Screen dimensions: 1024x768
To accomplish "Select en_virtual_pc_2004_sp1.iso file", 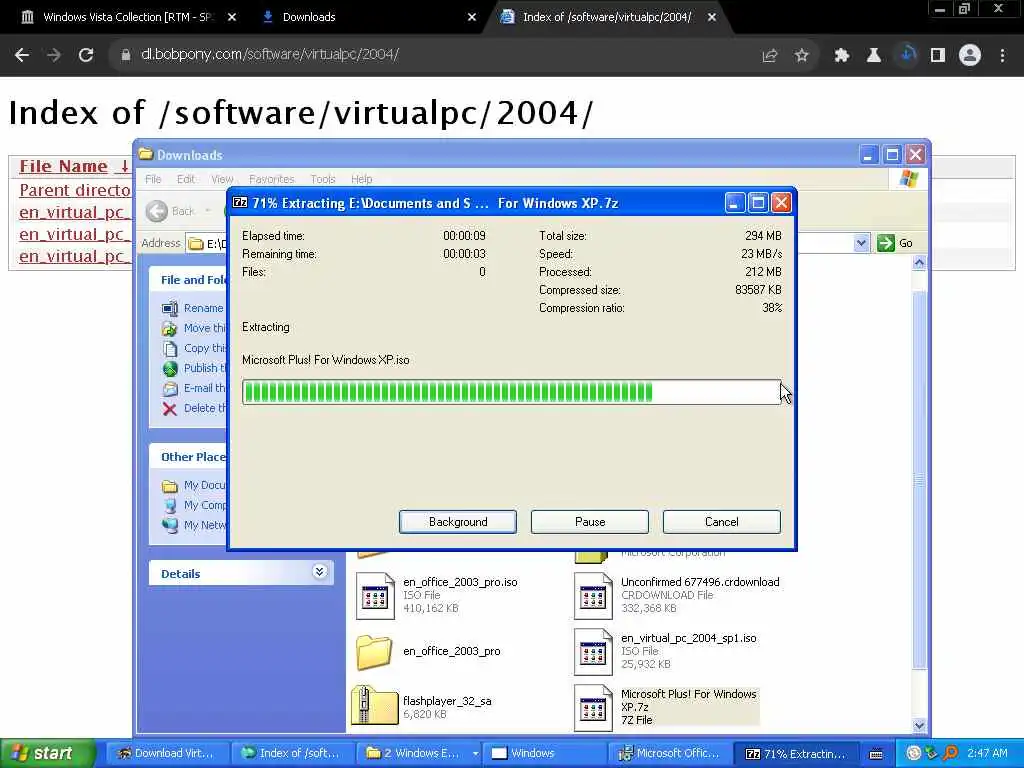I will (665, 651).
